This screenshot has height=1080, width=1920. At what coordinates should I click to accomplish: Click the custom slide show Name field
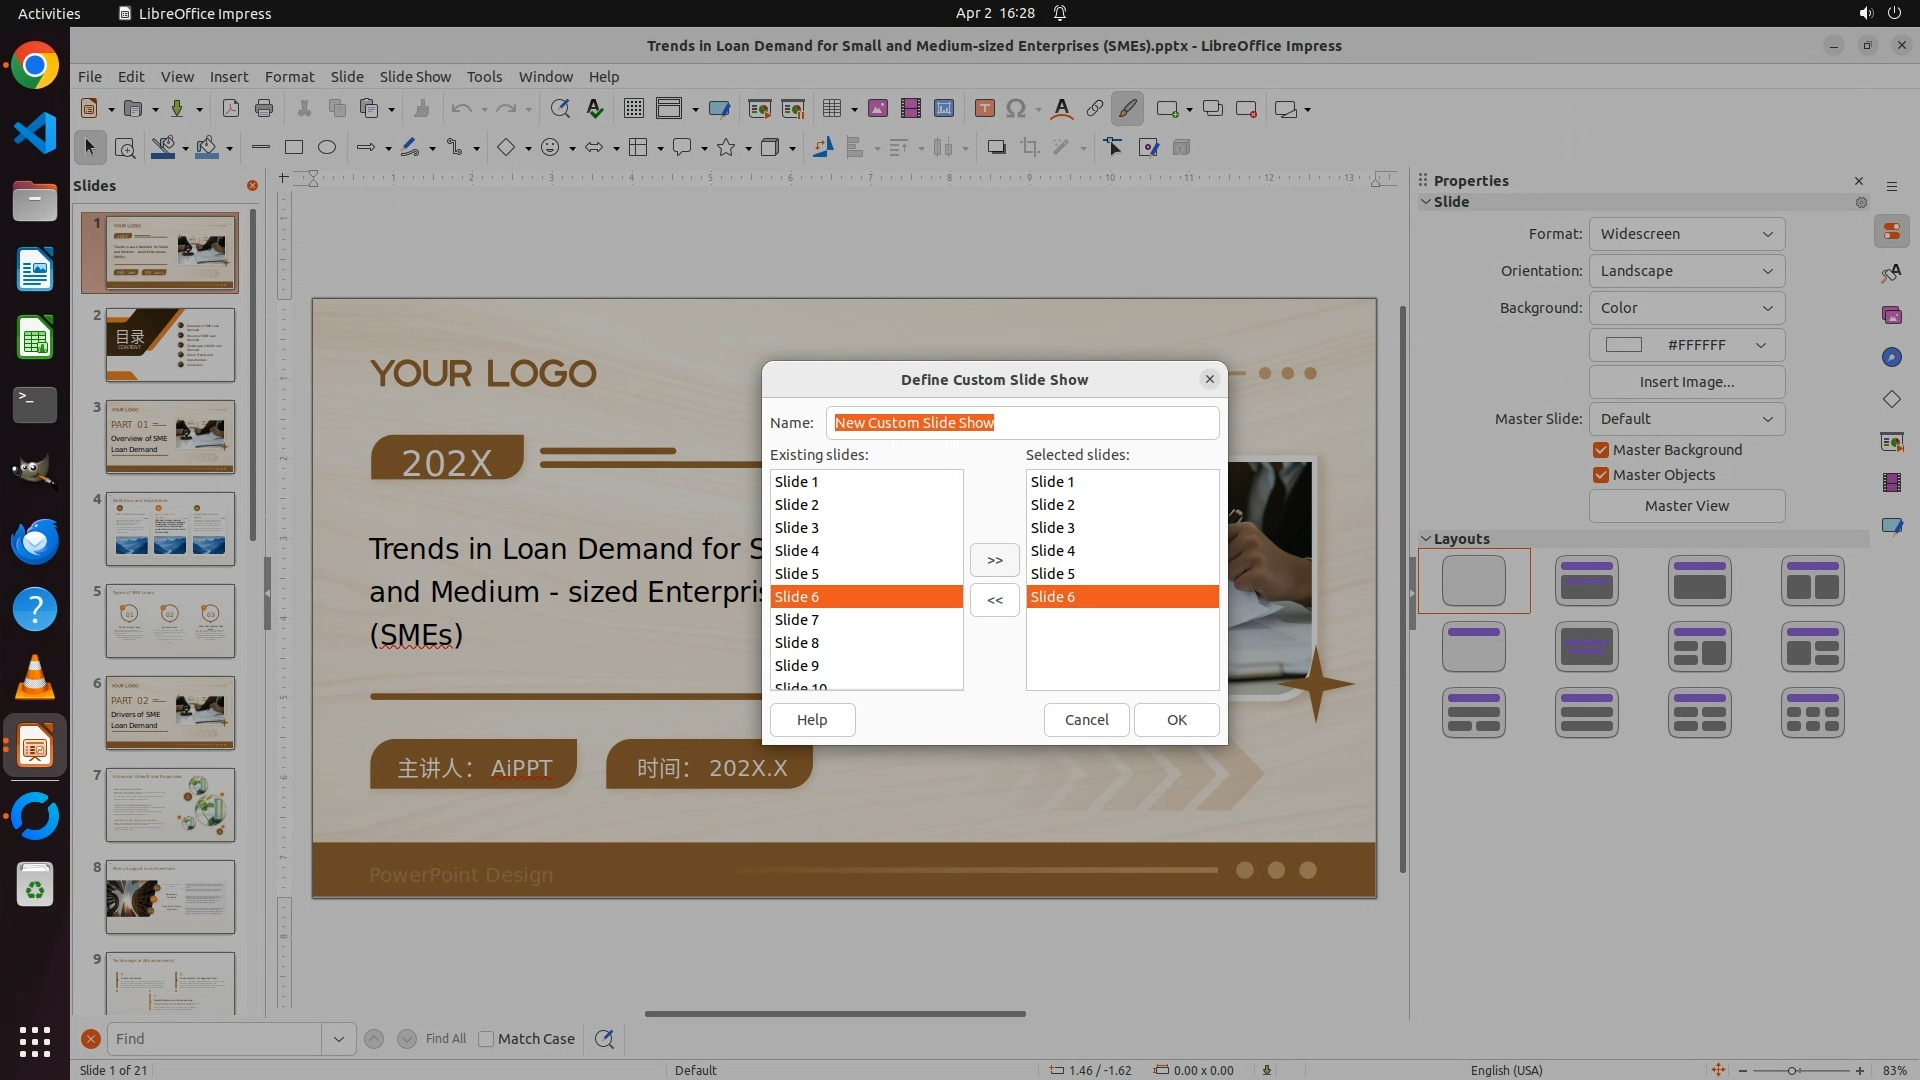[x=1022, y=423]
